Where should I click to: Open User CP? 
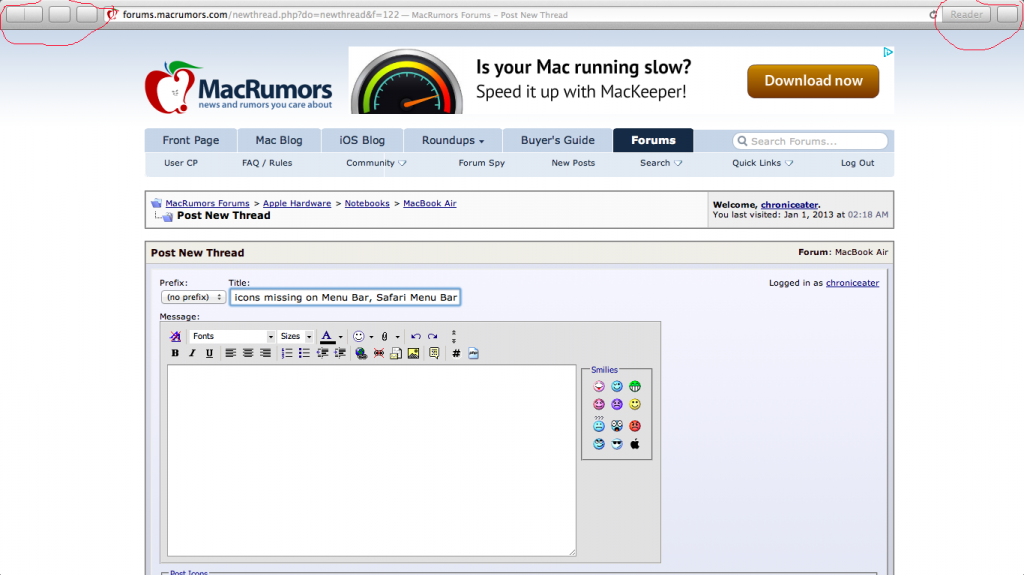(x=181, y=163)
